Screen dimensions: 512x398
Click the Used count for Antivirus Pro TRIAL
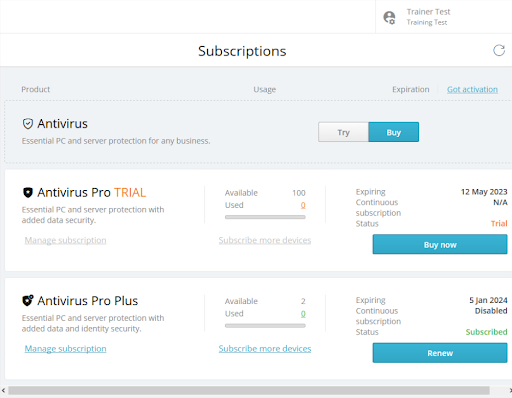coord(303,205)
